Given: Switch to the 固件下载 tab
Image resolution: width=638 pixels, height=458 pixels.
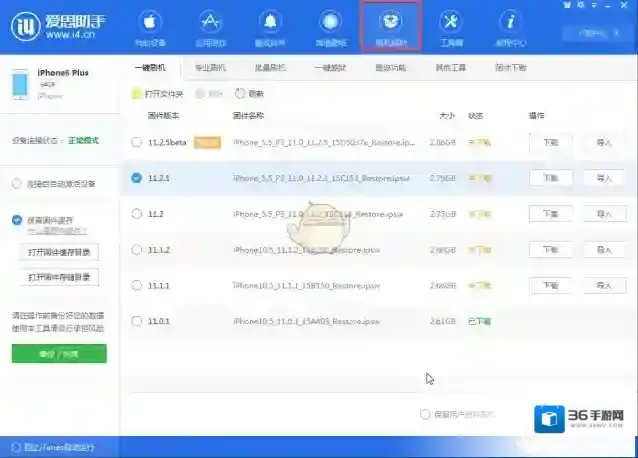Looking at the screenshot, I should tap(511, 68).
